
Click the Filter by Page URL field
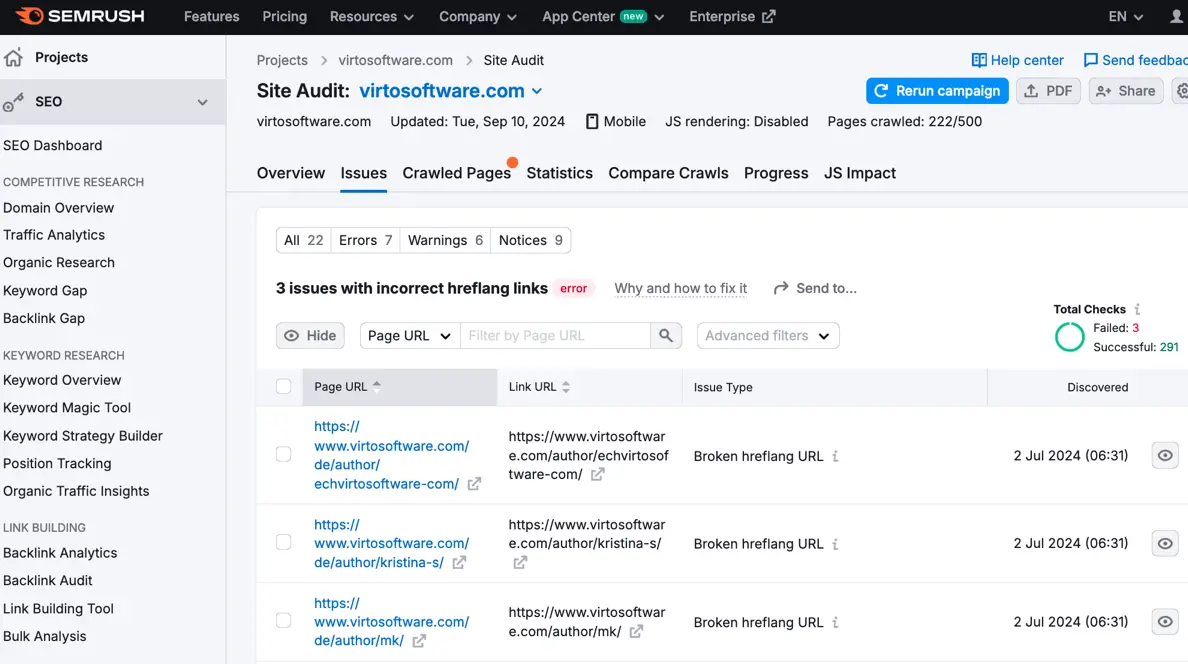coord(555,336)
